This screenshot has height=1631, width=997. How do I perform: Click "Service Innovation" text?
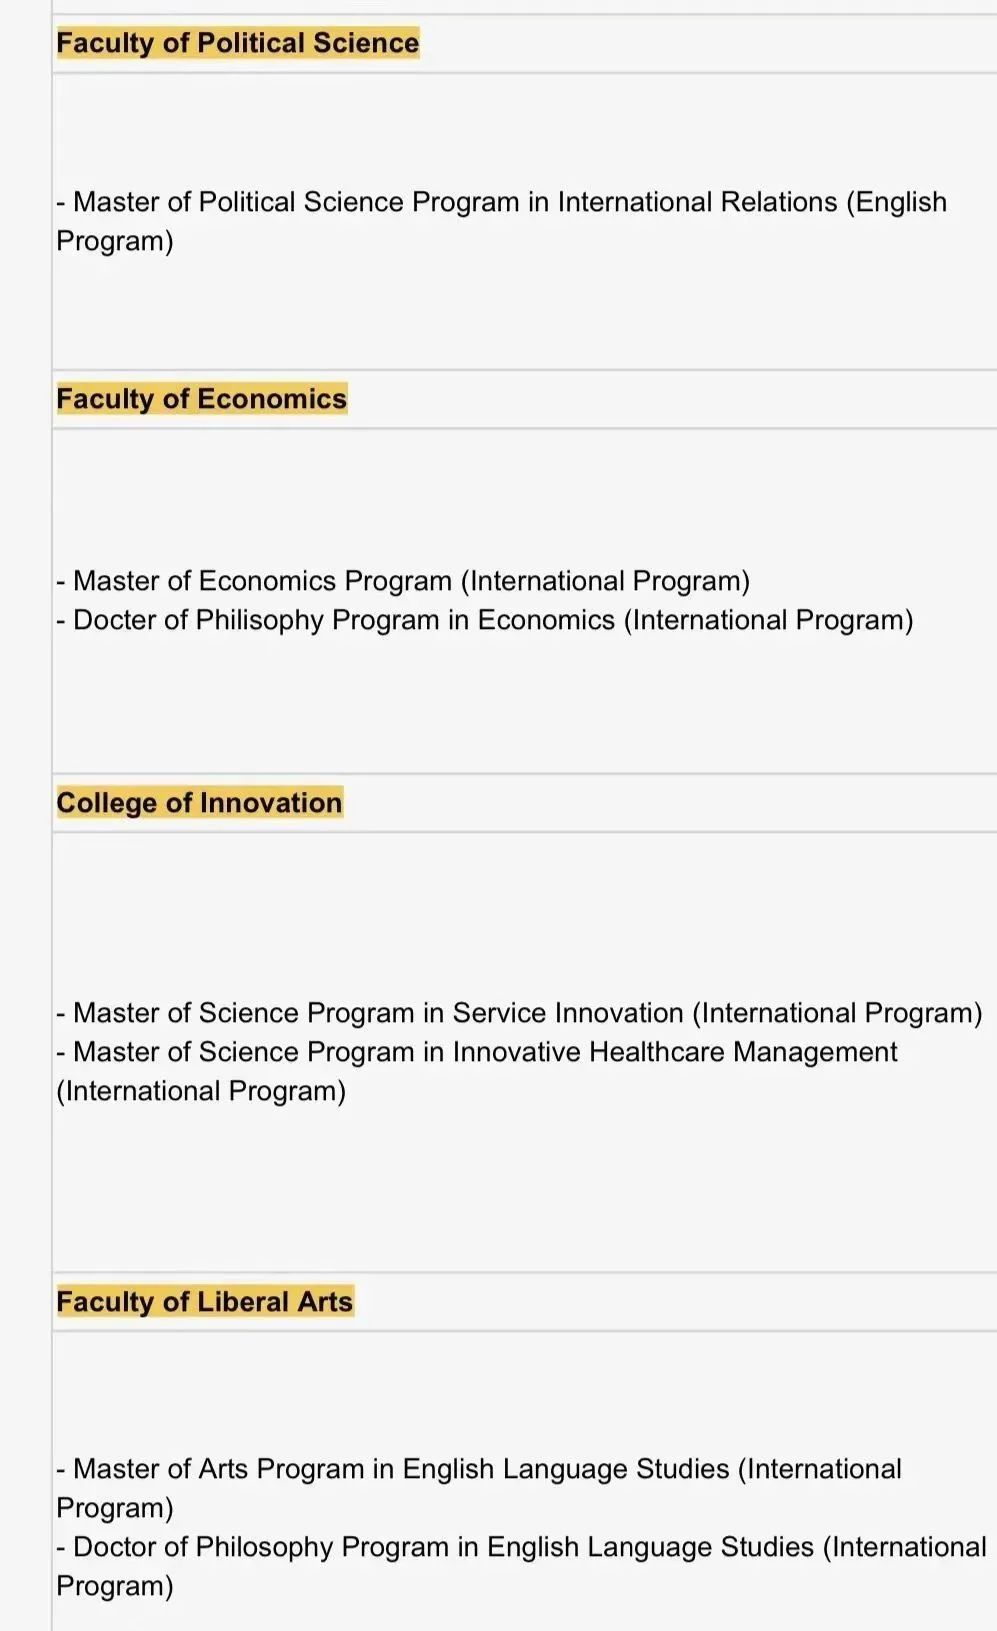click(568, 1013)
